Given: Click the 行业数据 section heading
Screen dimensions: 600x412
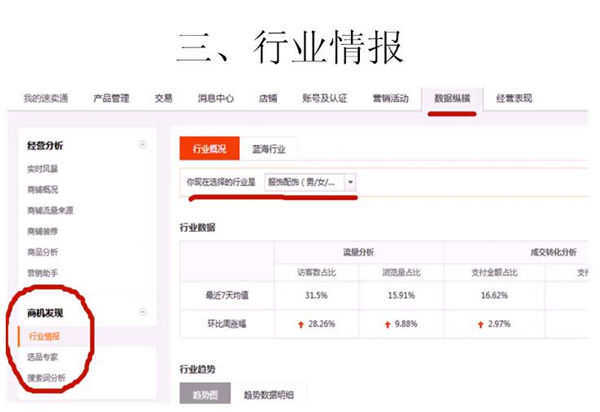Looking at the screenshot, I should pos(197,228).
